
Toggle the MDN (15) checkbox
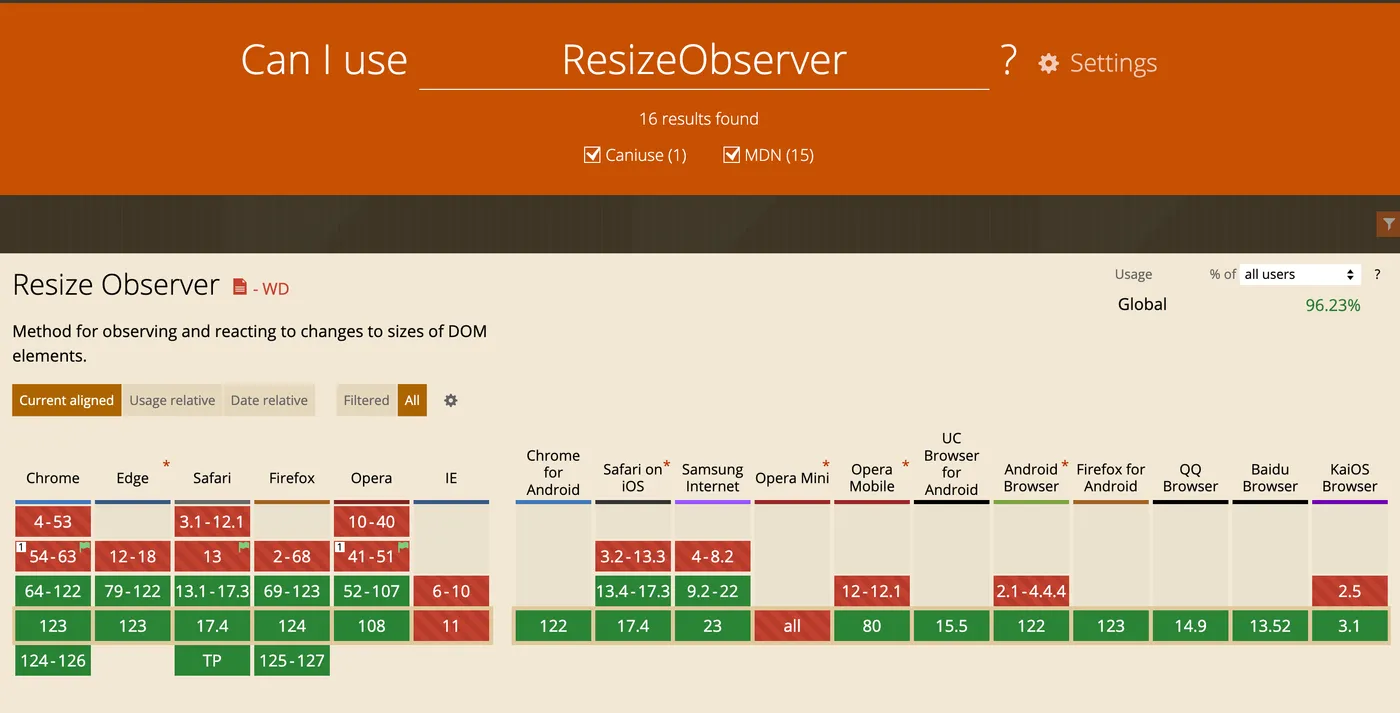click(x=731, y=155)
